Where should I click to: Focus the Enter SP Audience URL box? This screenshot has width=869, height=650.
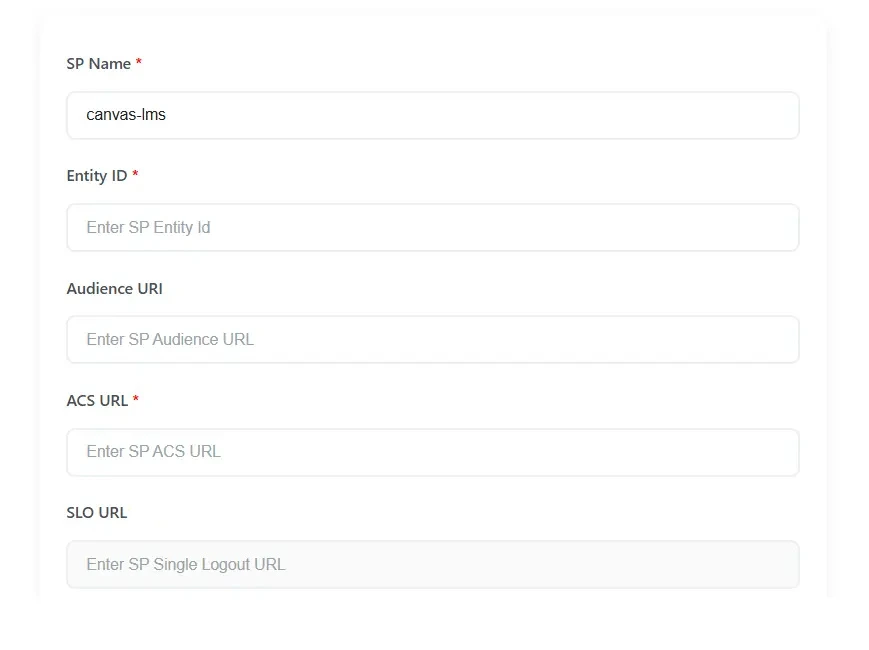click(x=170, y=339)
